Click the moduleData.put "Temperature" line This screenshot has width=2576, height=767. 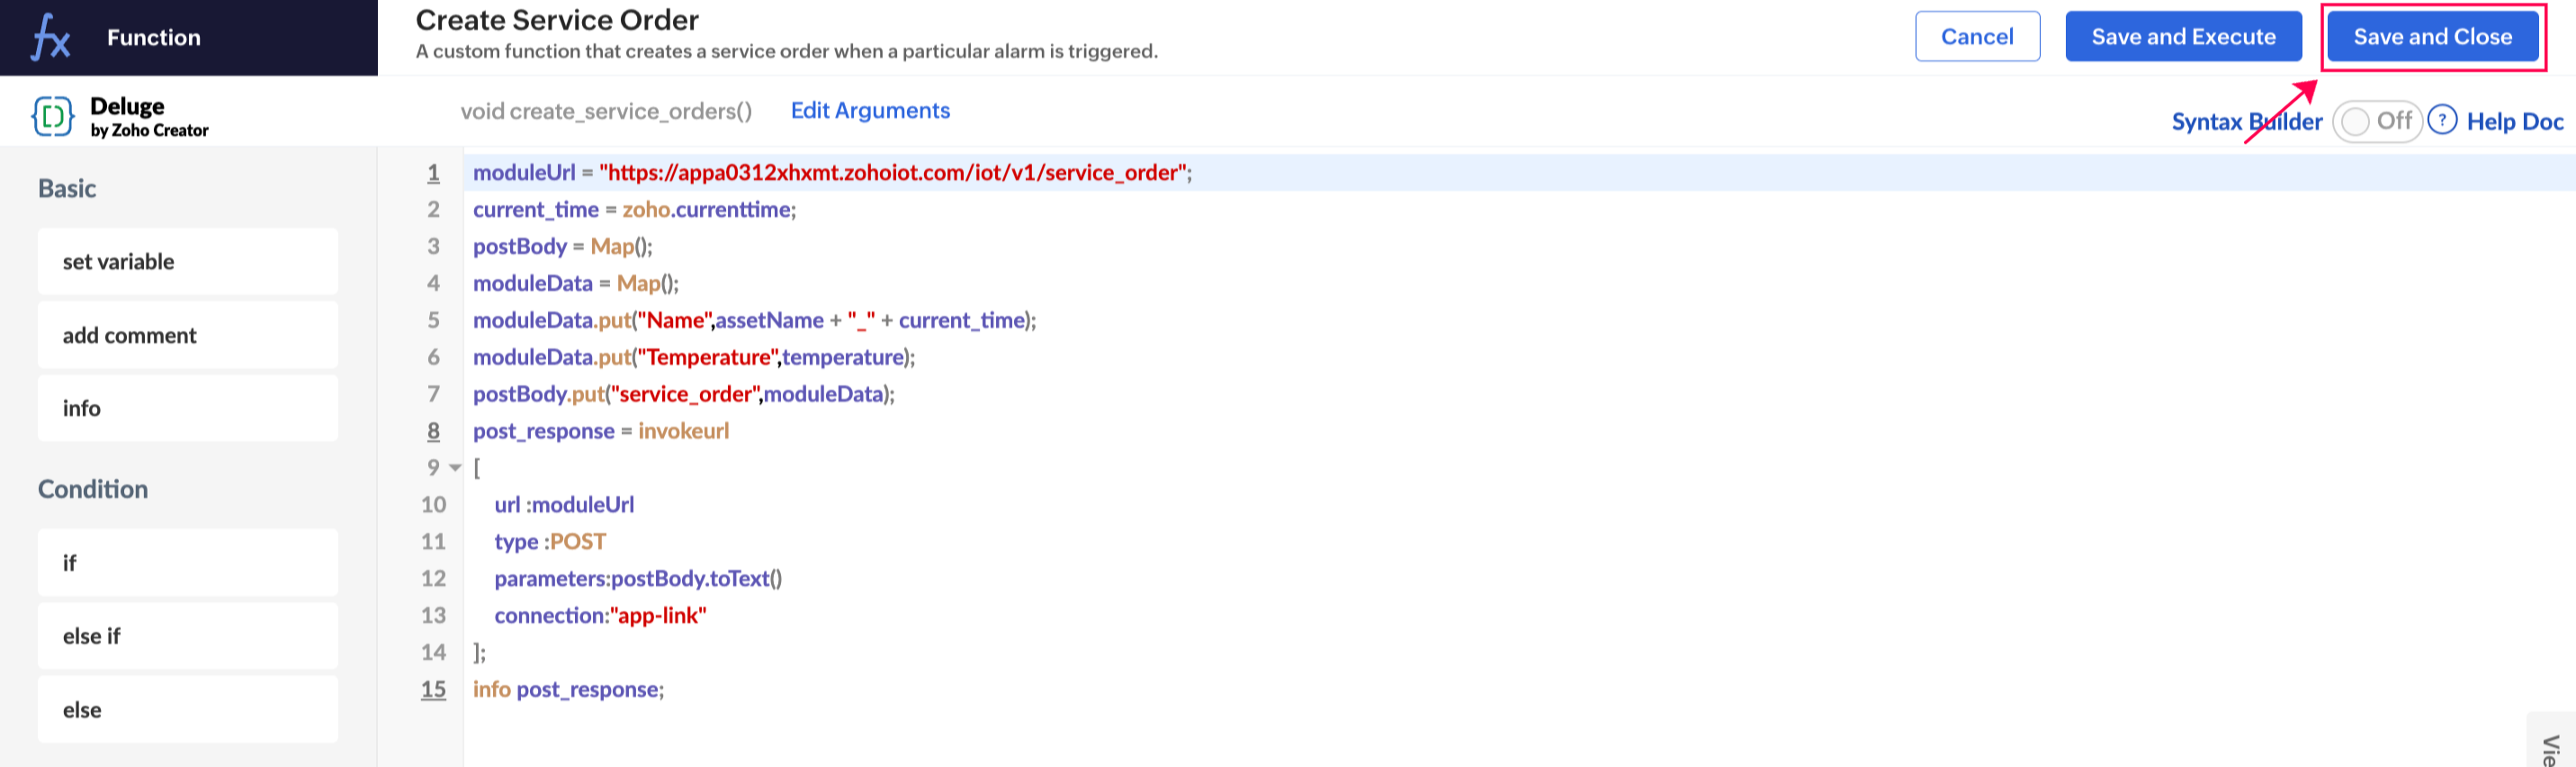pos(694,357)
